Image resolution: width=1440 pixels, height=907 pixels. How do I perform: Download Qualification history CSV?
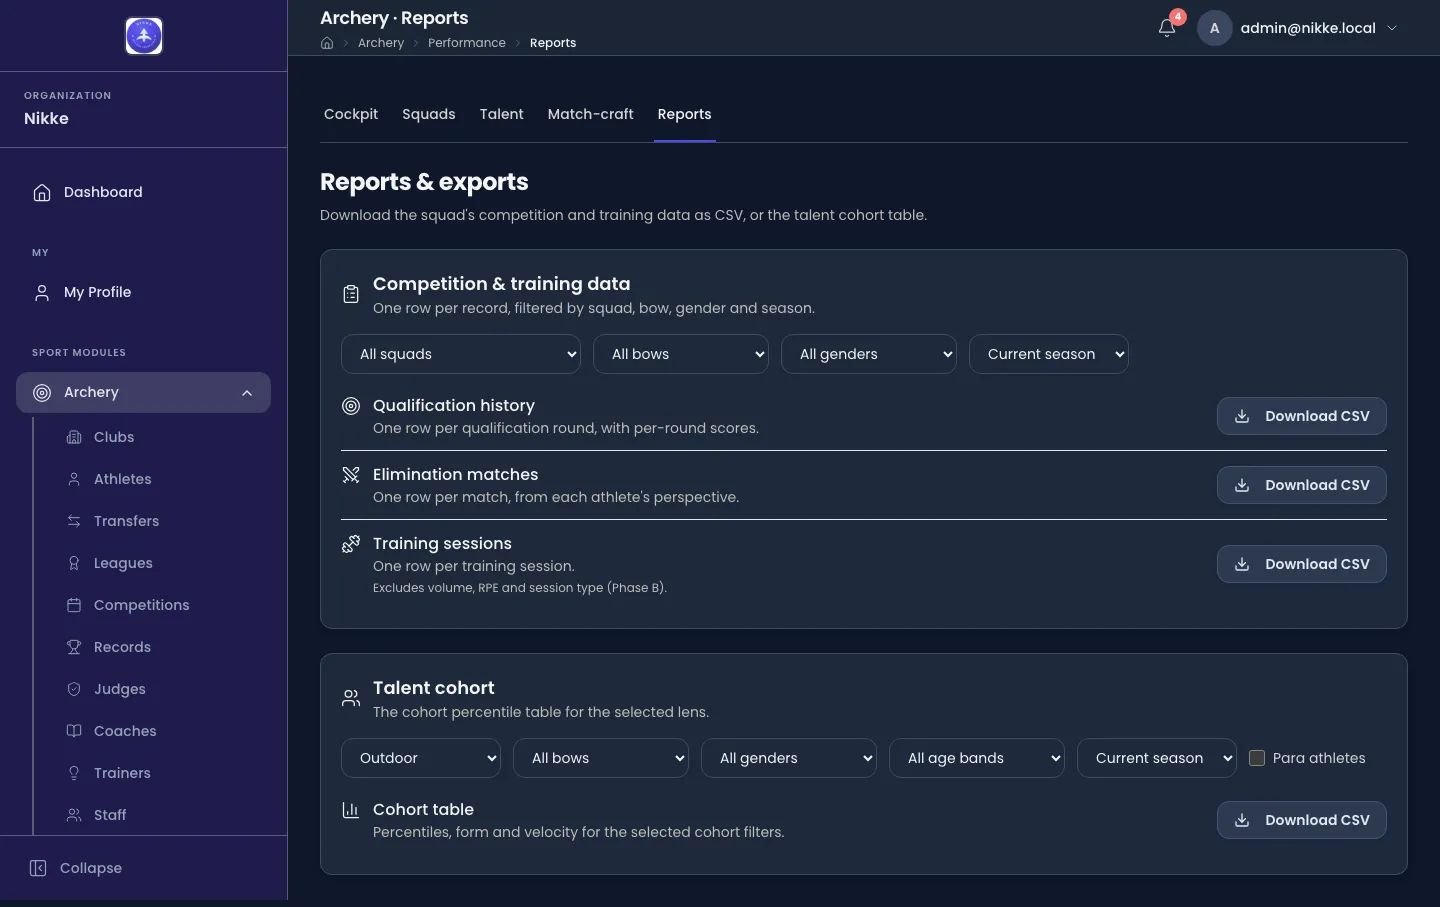[x=1302, y=416]
